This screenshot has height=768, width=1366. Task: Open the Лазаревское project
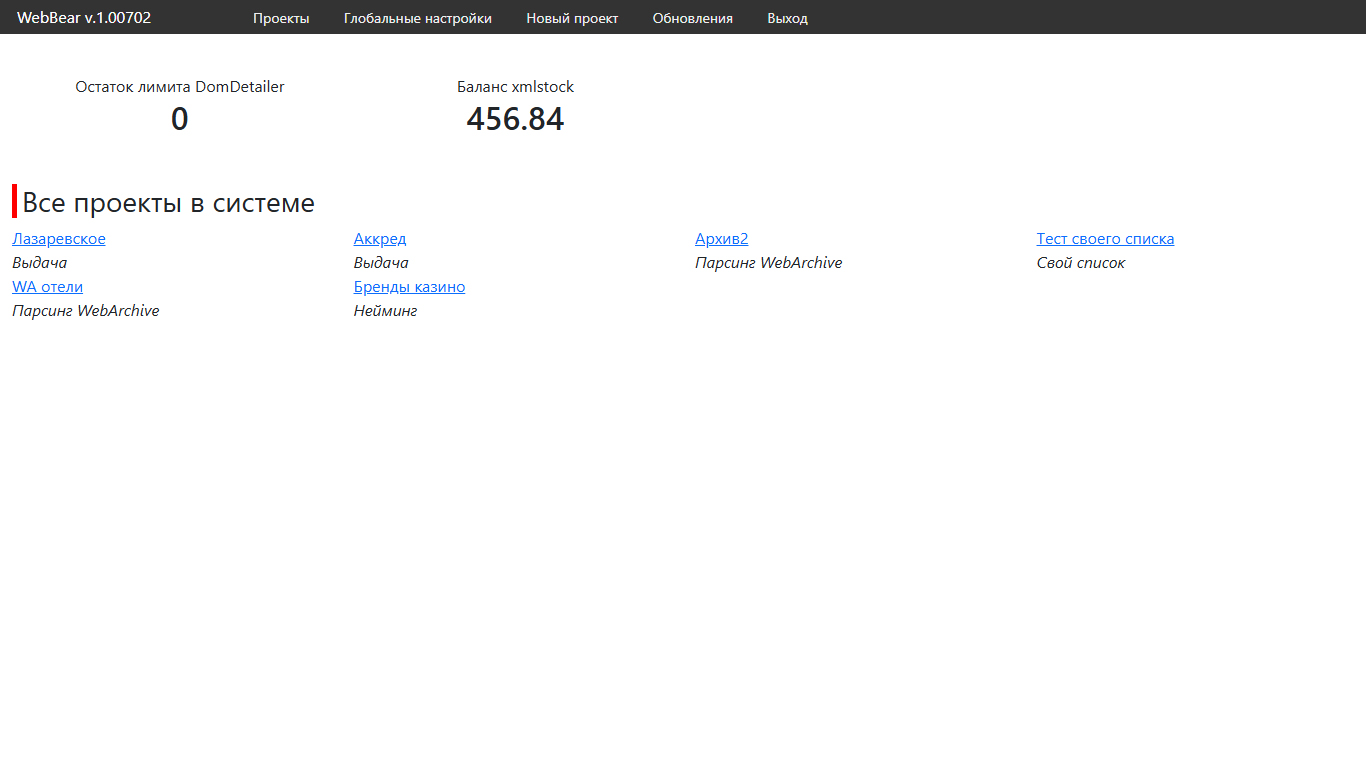coord(59,239)
